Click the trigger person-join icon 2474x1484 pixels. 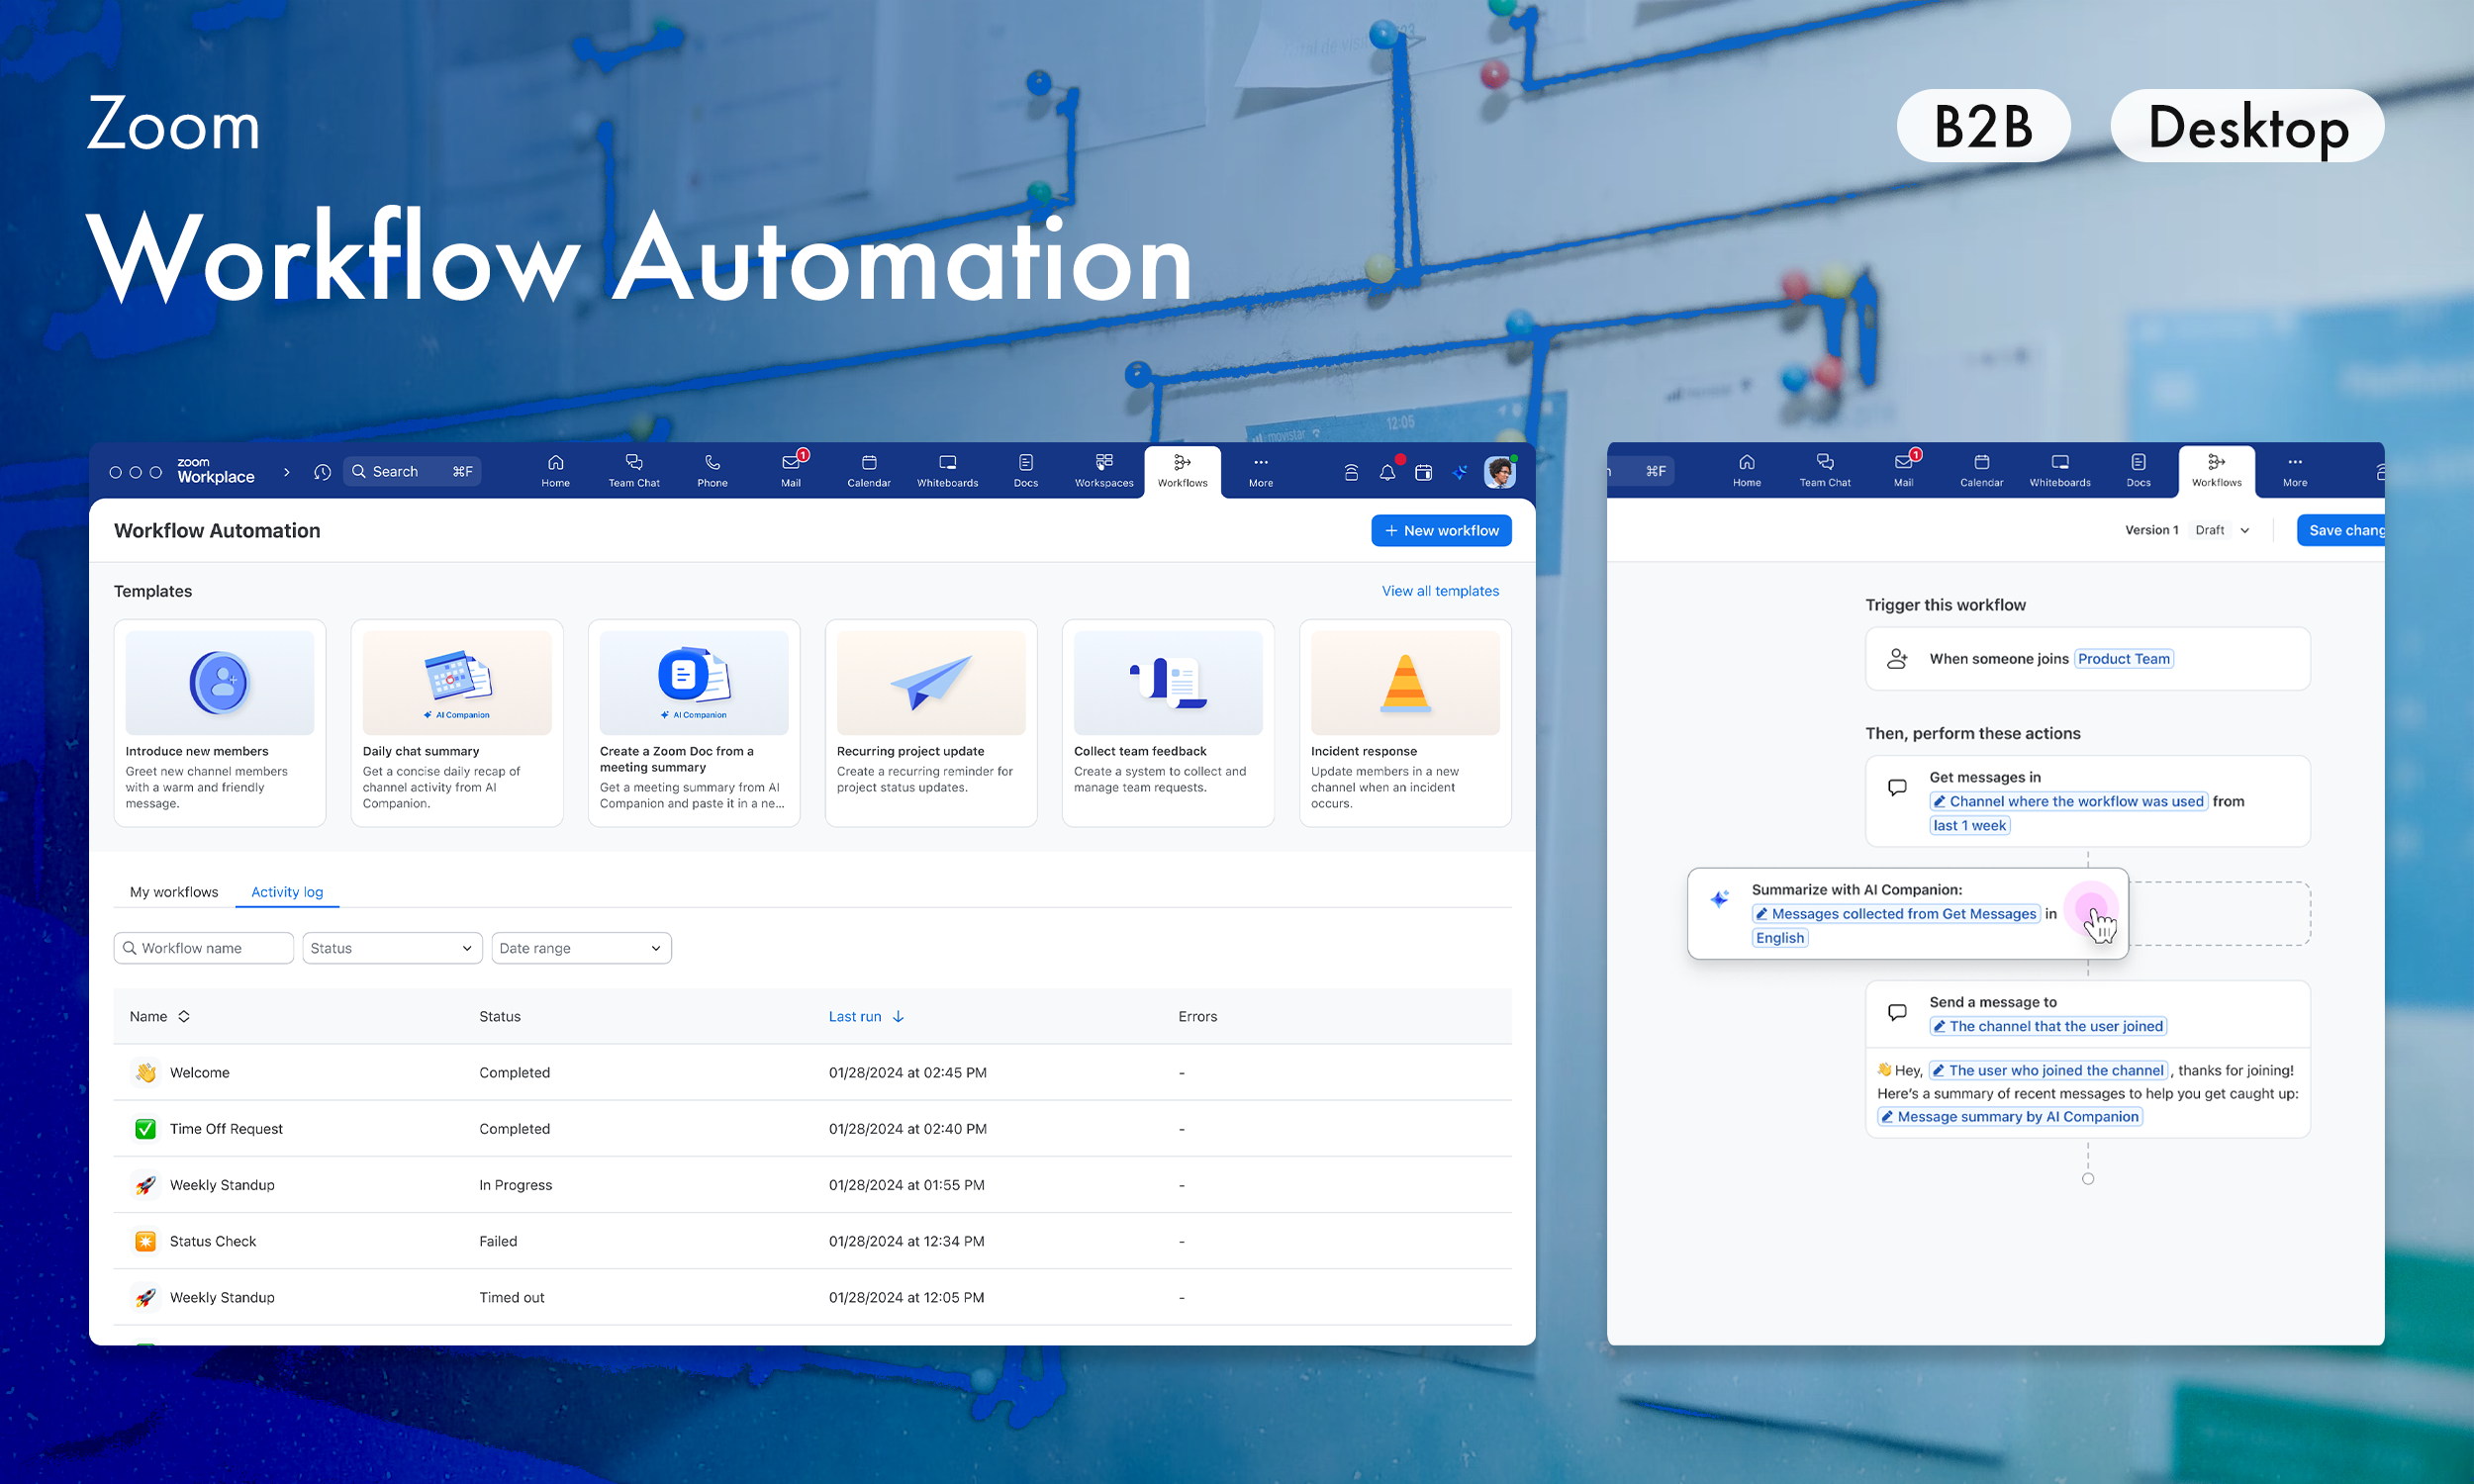pyautogui.click(x=1897, y=658)
